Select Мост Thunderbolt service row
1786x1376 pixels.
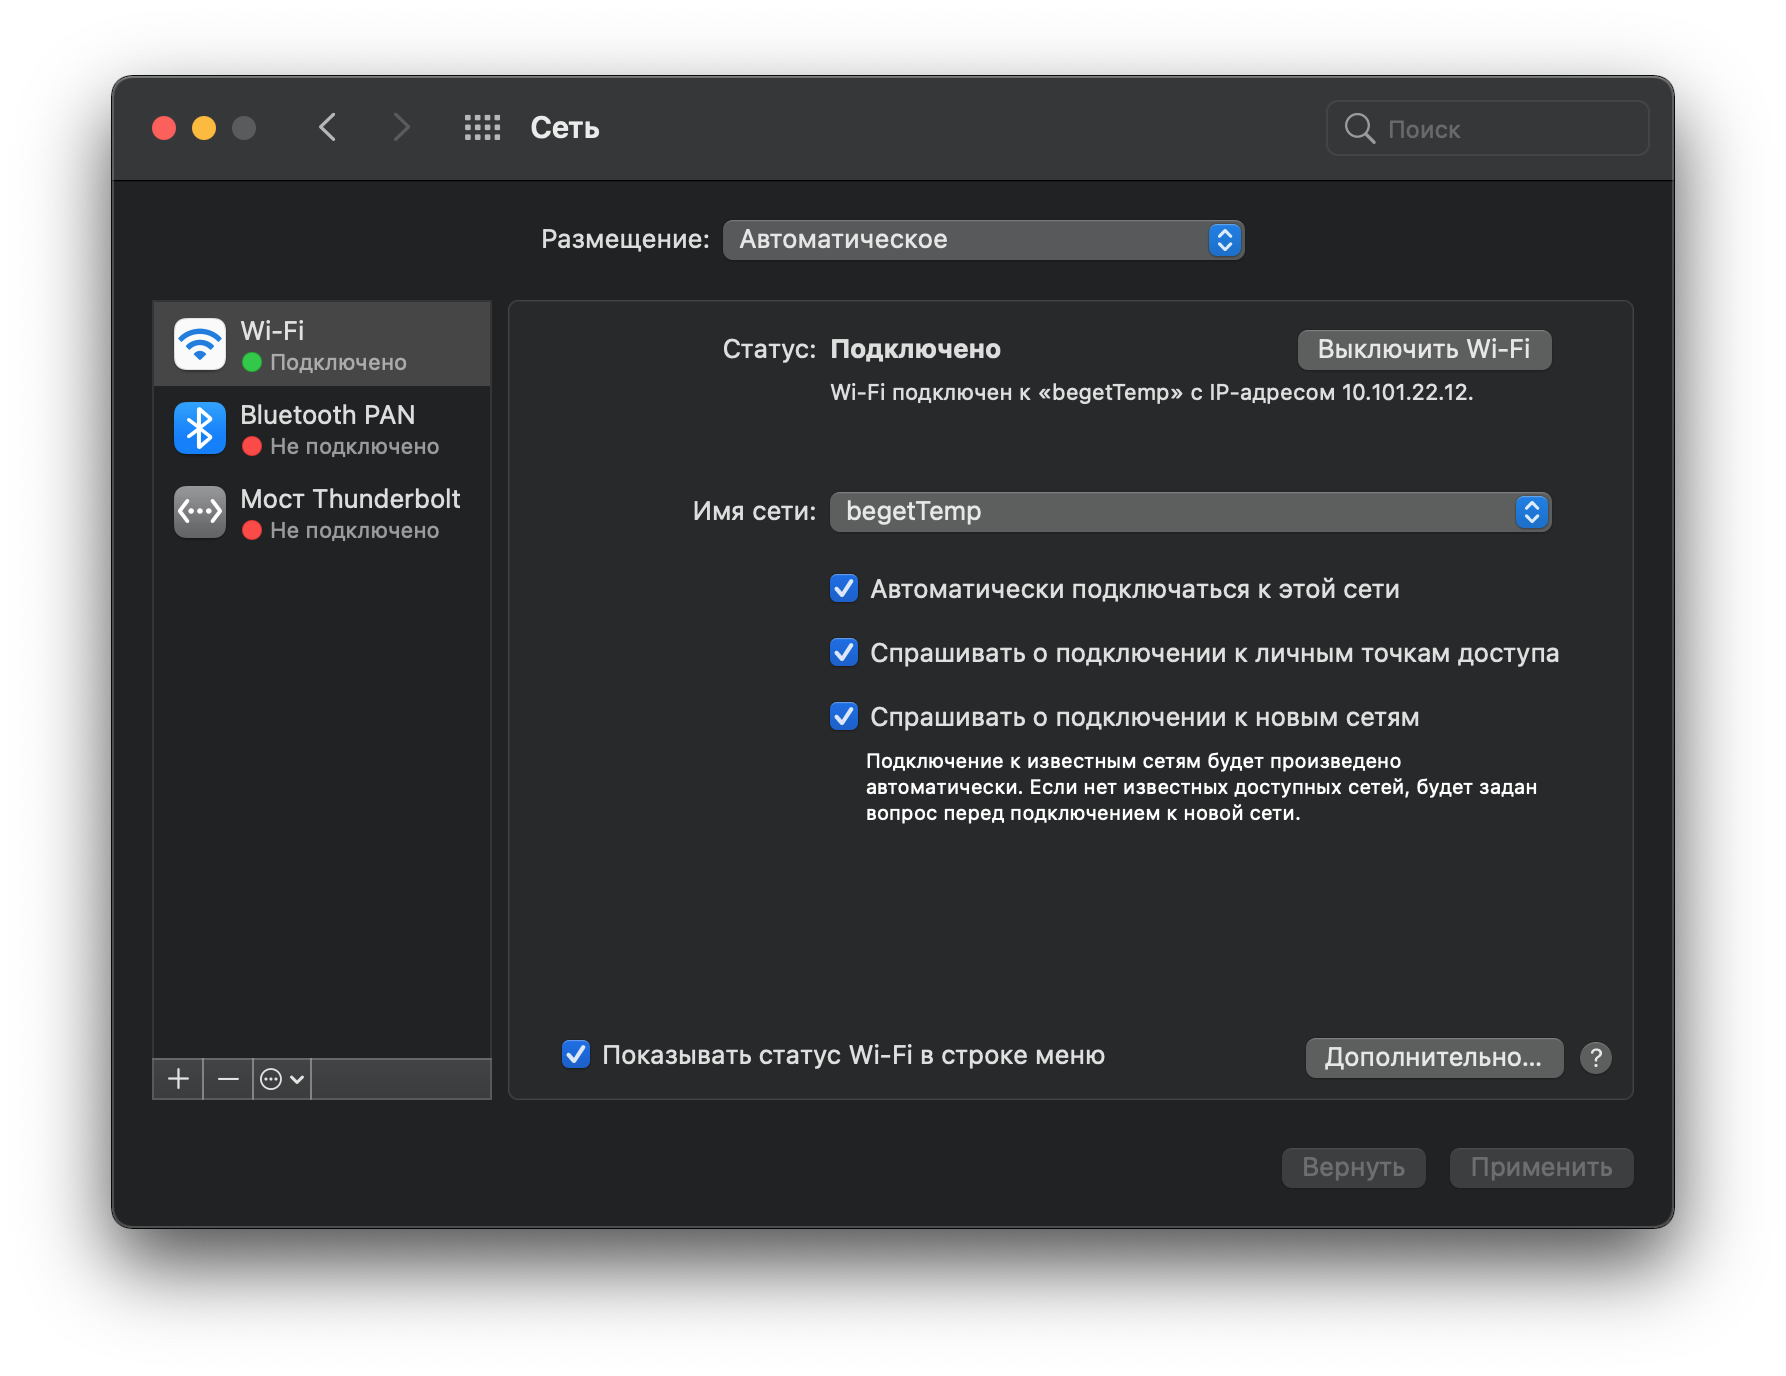pos(322,512)
